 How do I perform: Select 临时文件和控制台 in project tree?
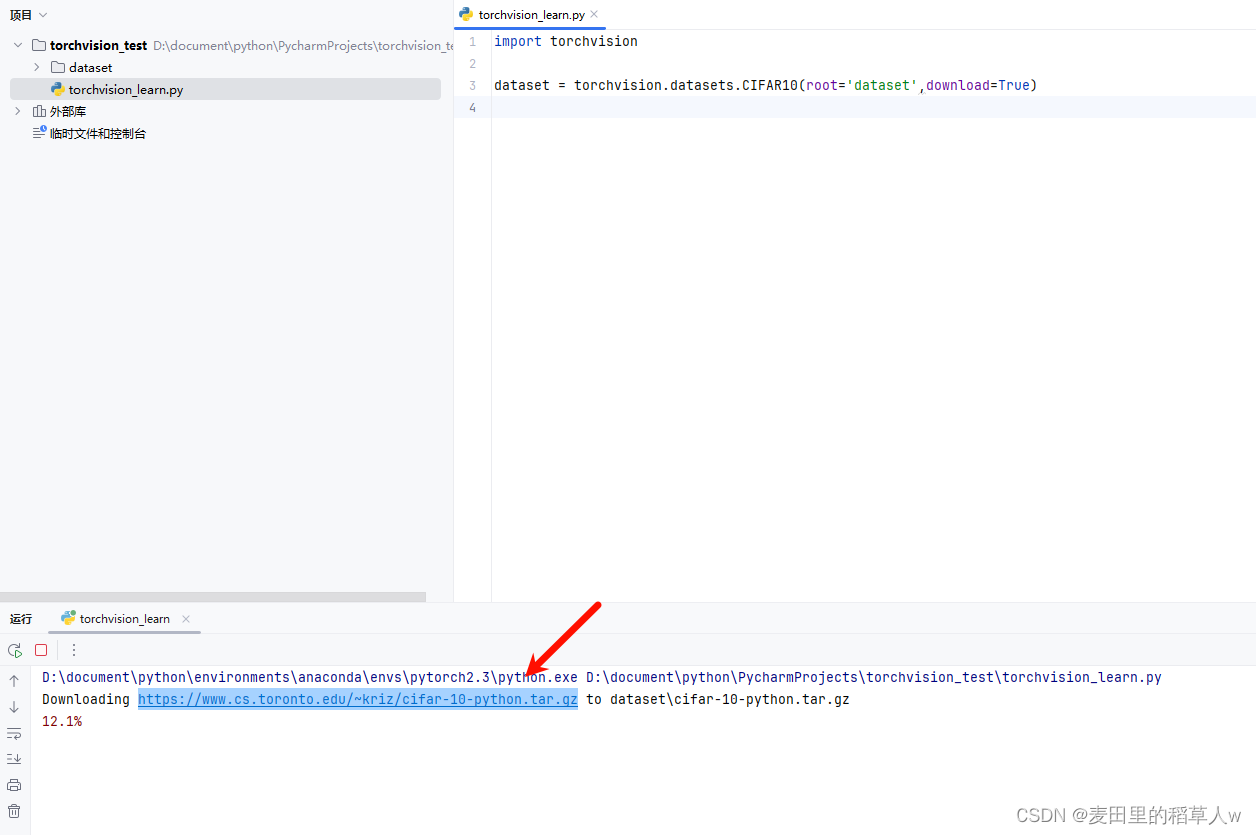click(x=98, y=133)
